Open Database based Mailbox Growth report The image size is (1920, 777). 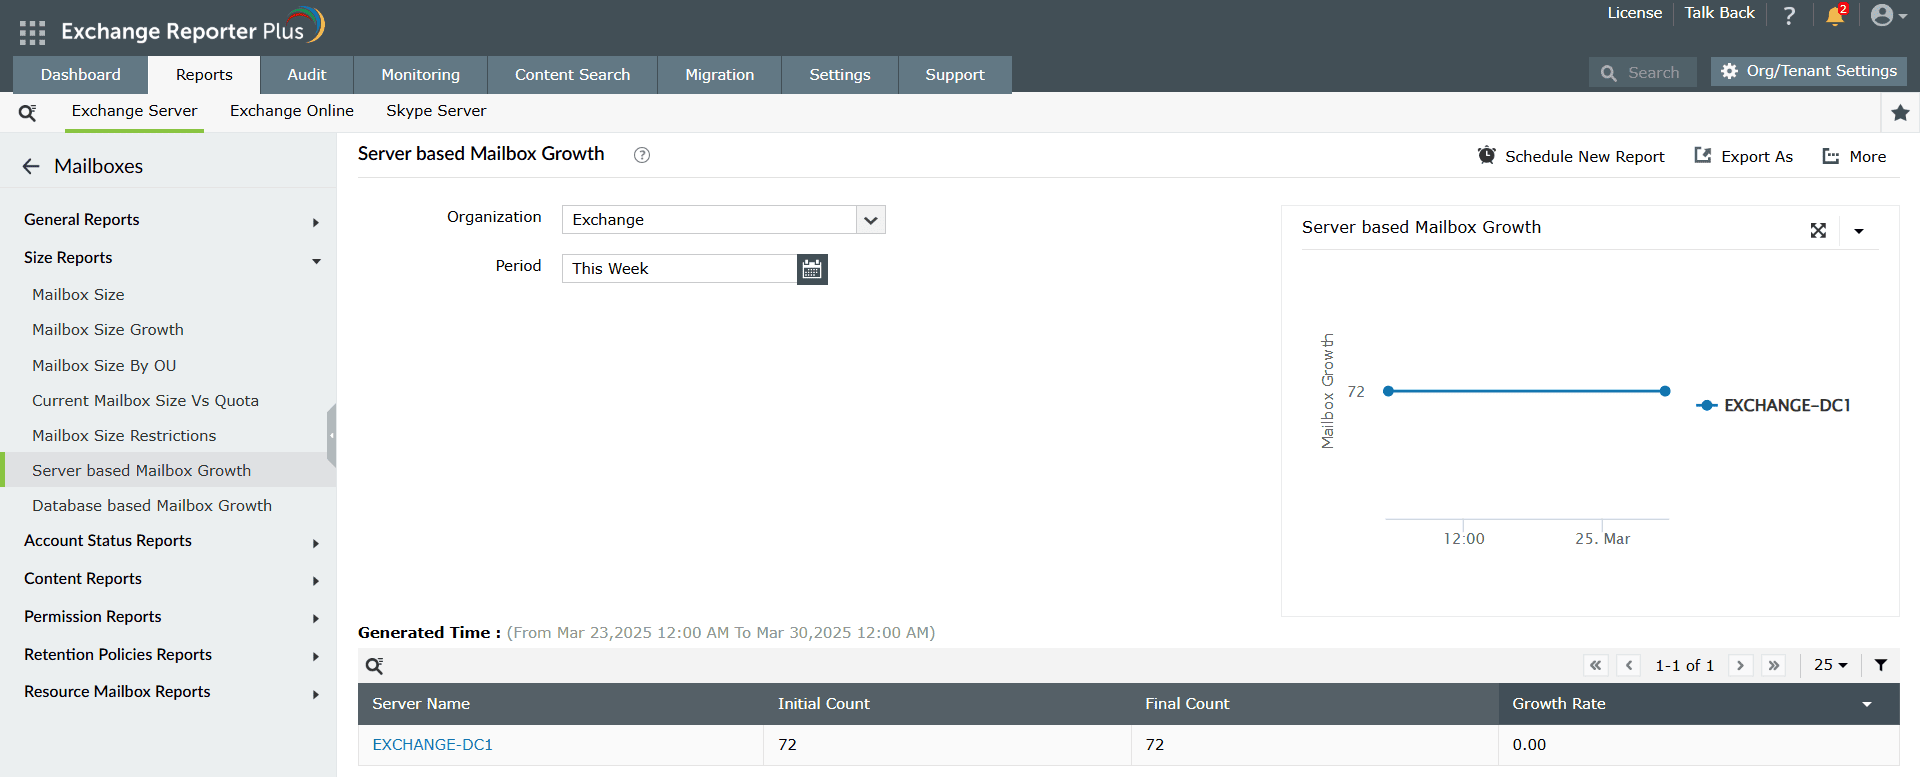(x=152, y=506)
